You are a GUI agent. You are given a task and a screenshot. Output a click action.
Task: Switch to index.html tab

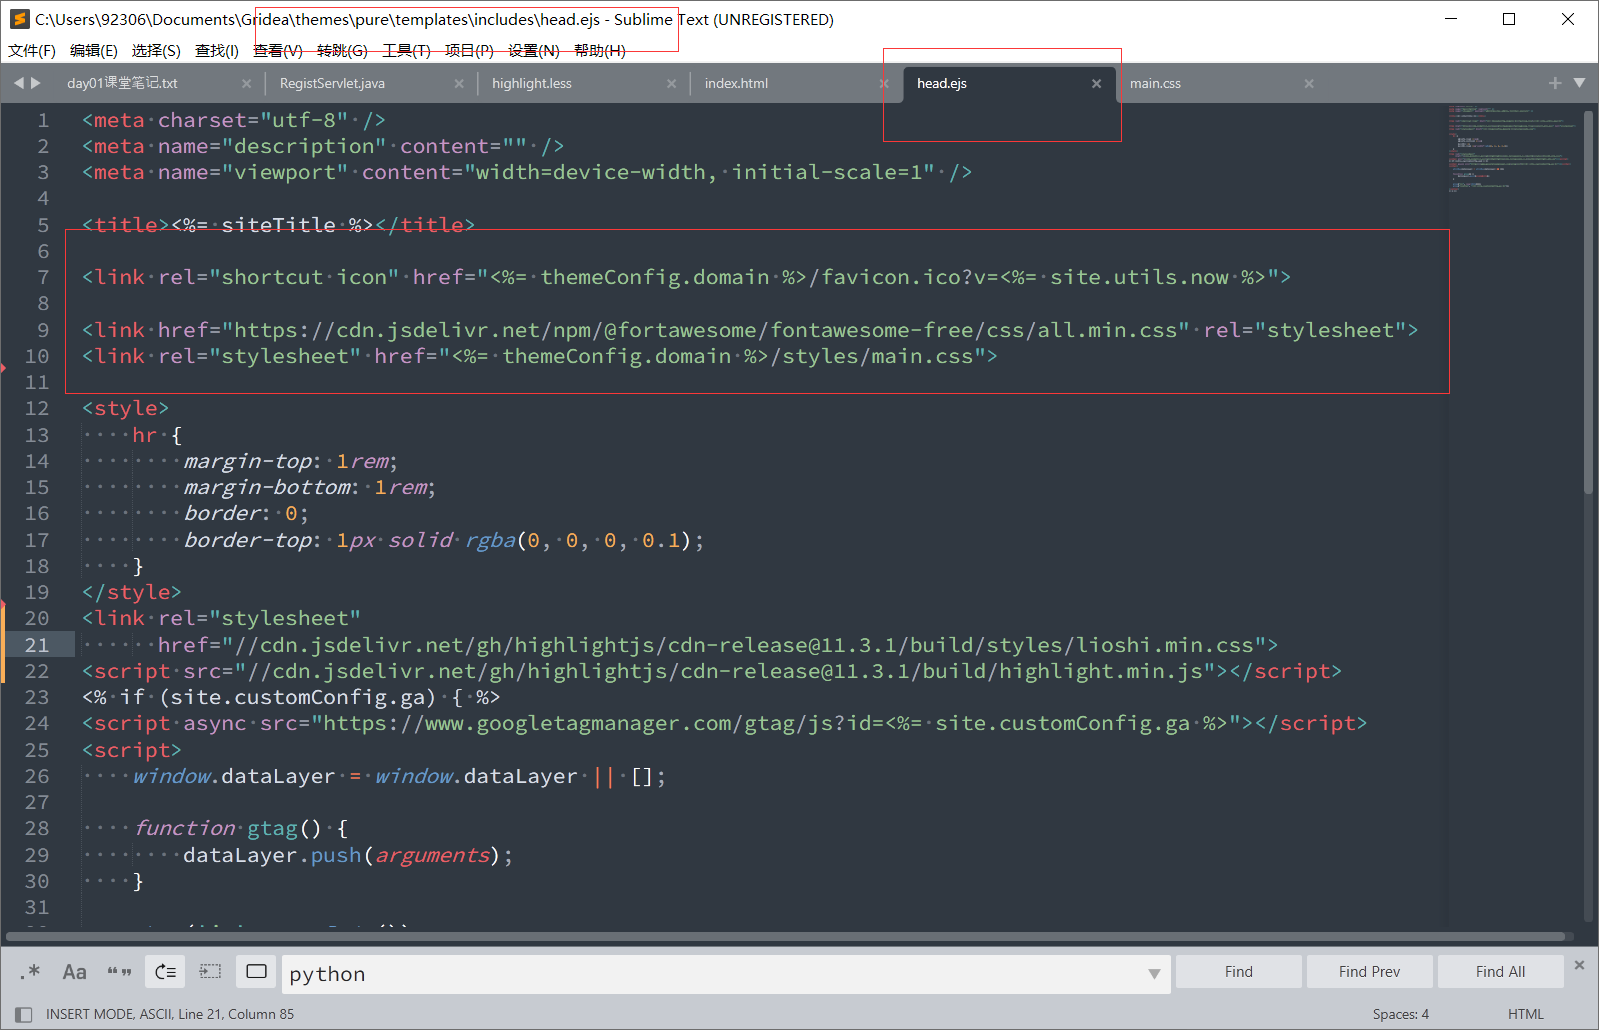[736, 83]
